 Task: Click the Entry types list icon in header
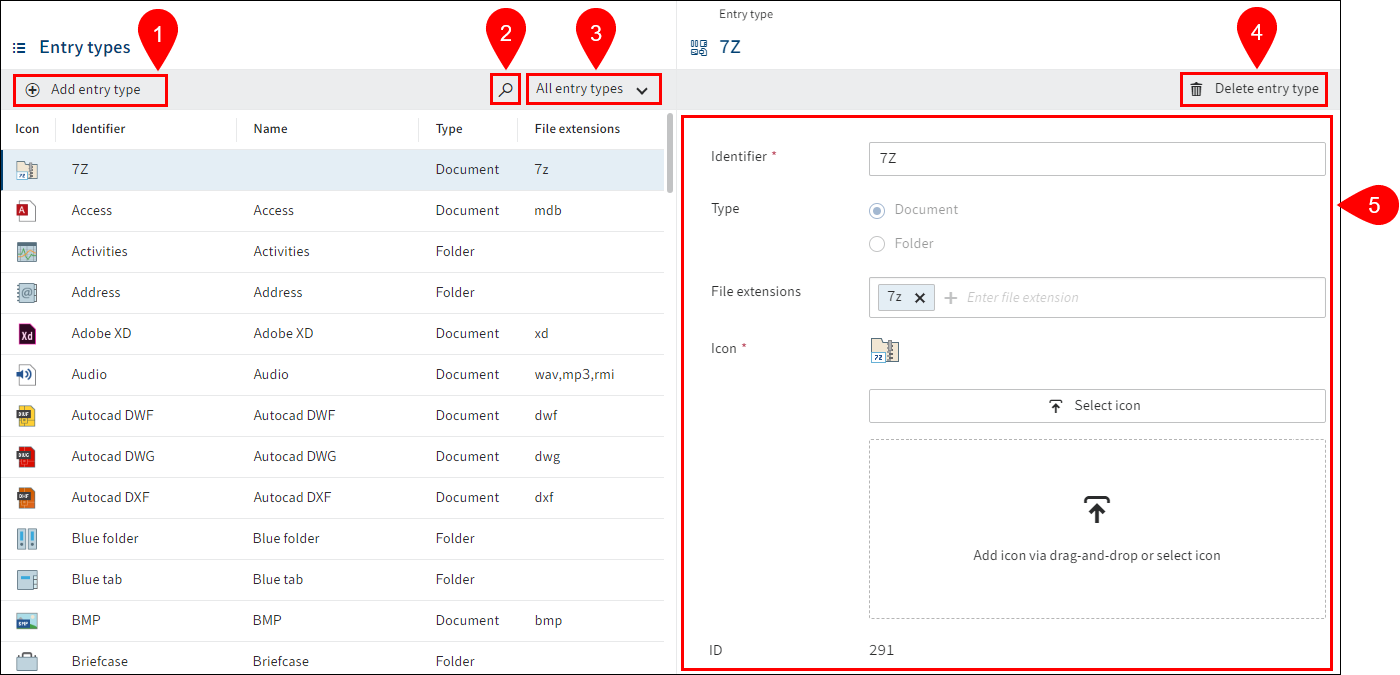pyautogui.click(x=19, y=47)
